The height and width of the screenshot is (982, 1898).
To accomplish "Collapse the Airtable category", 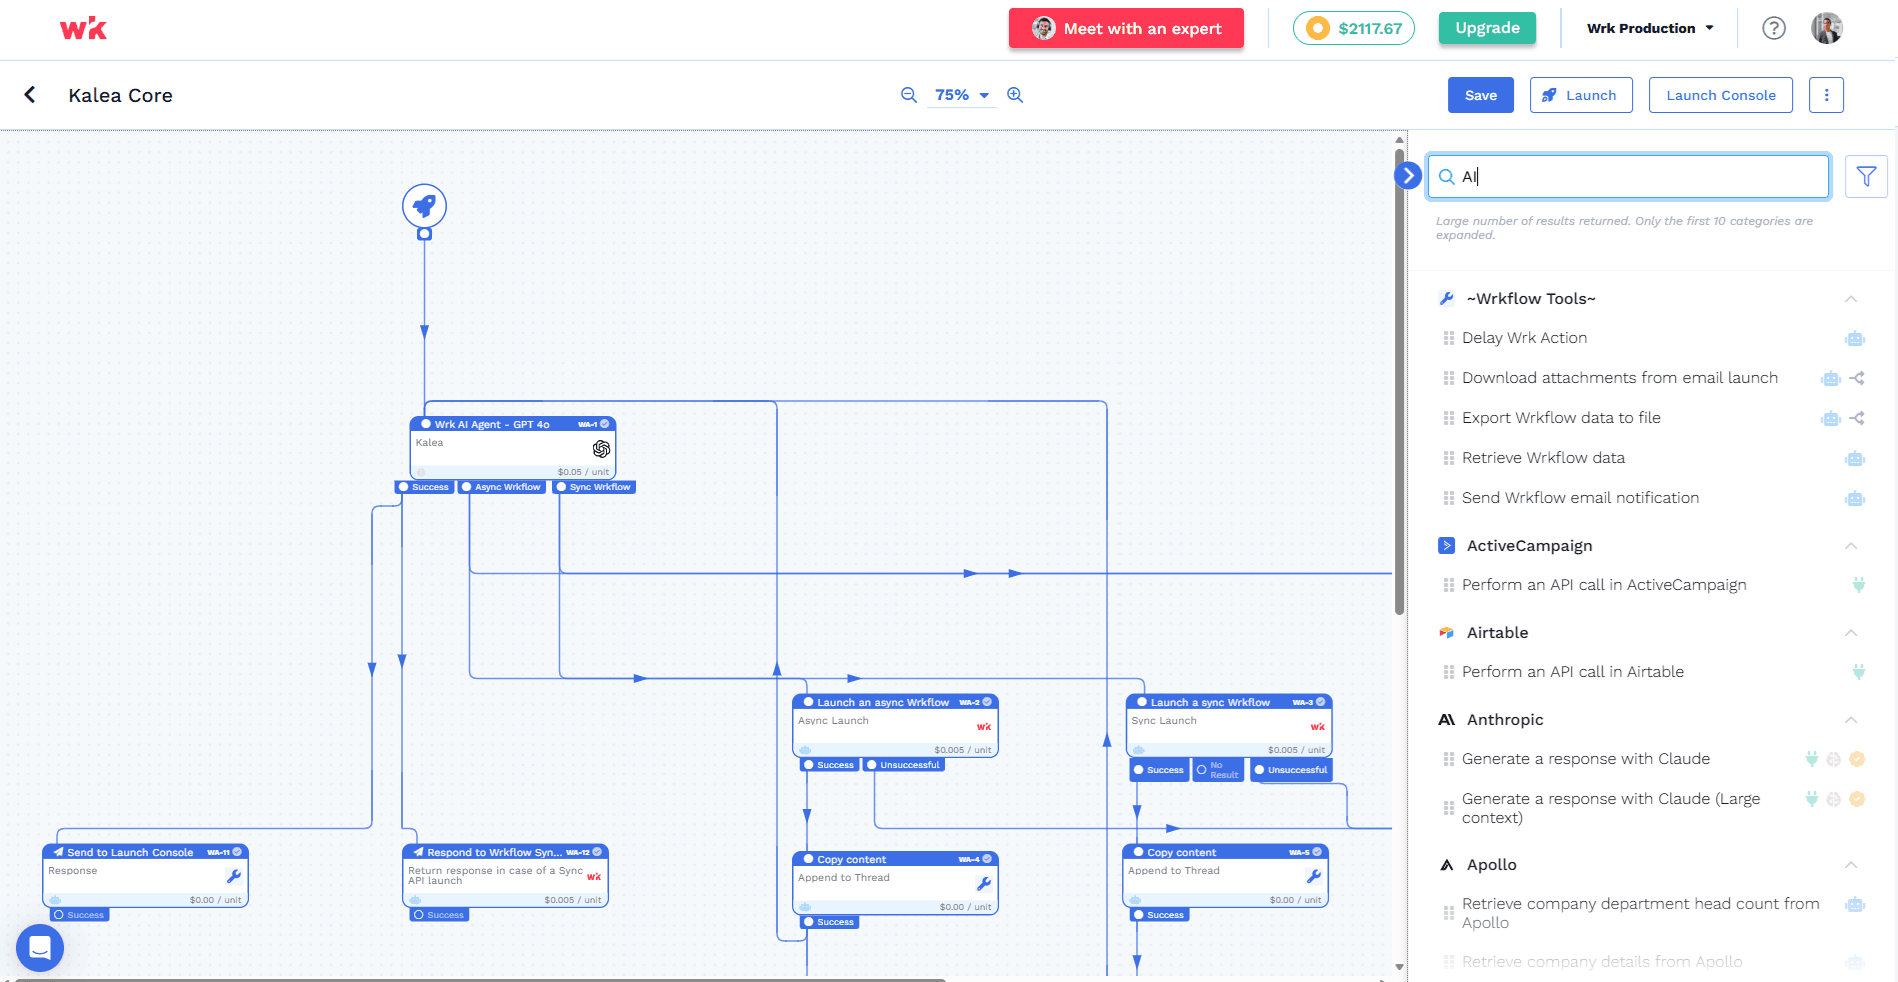I will 1851,633.
